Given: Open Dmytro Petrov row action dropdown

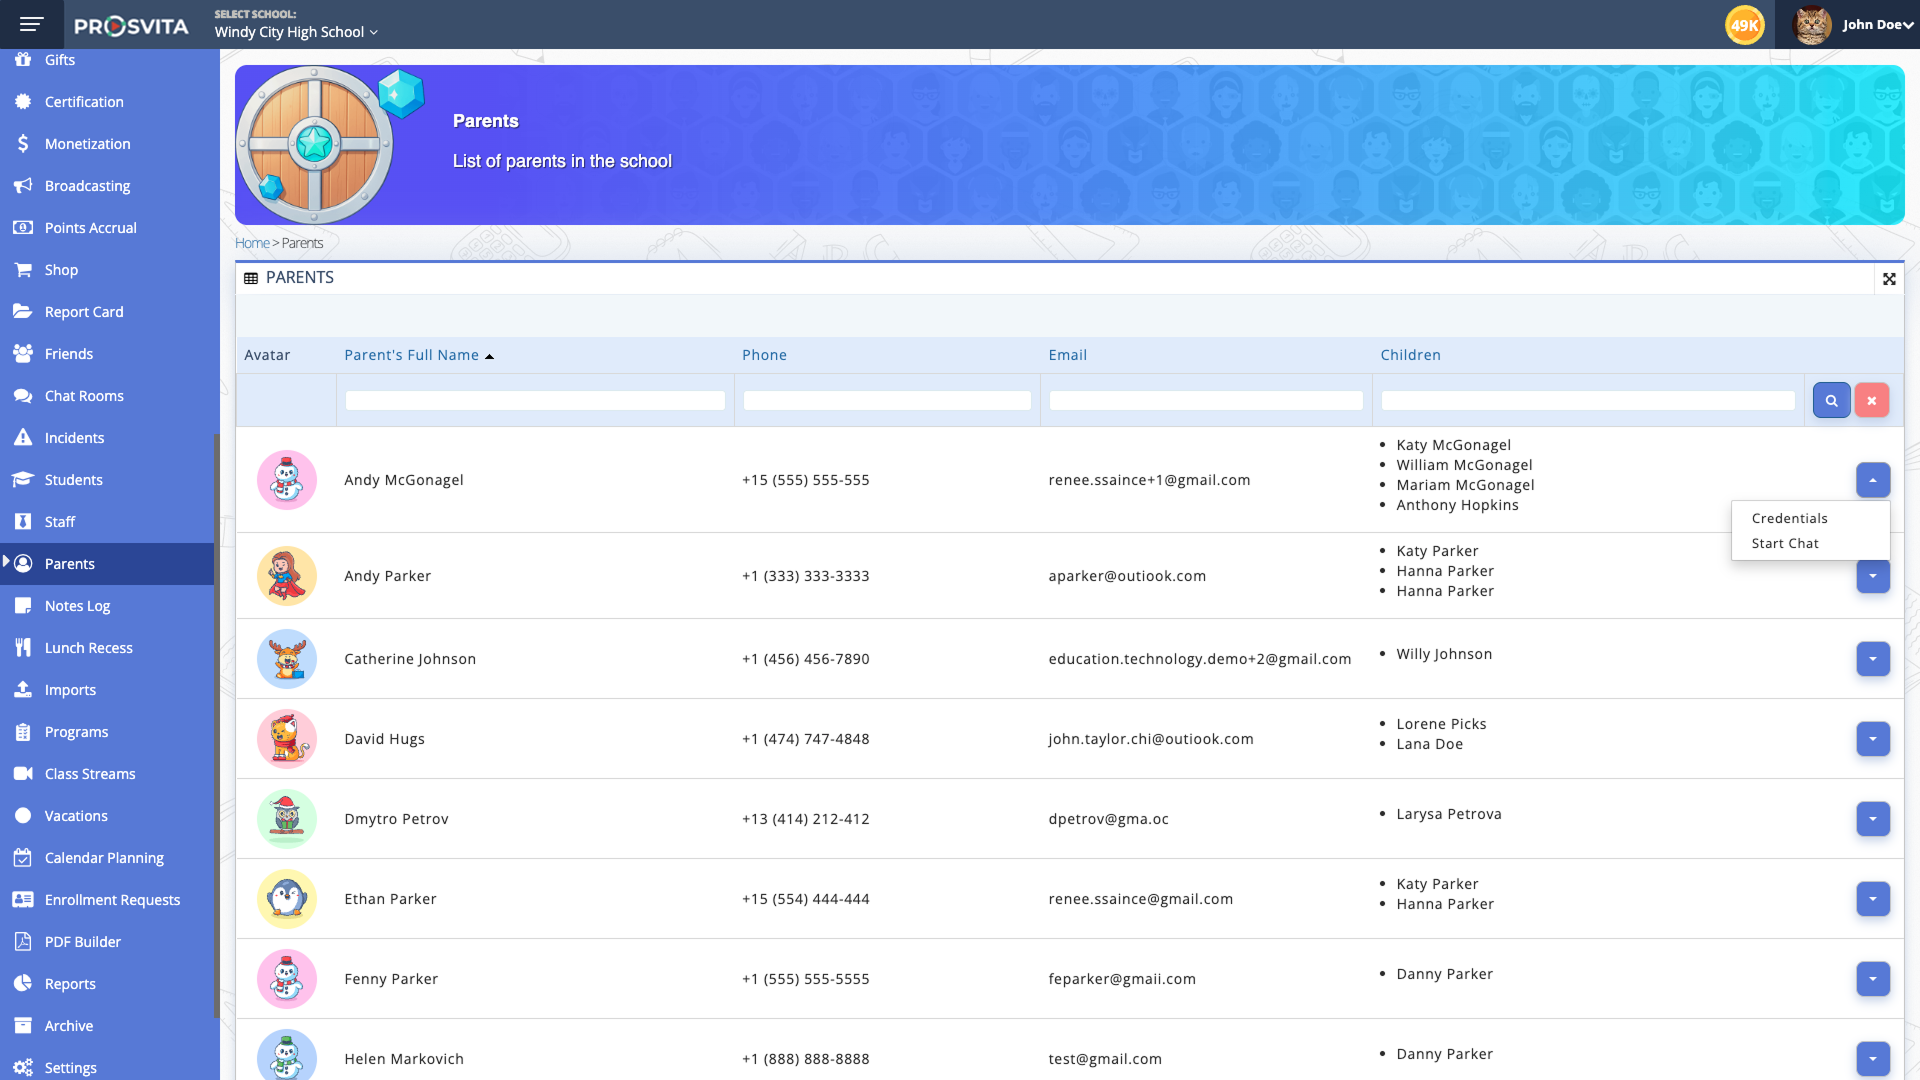Looking at the screenshot, I should coord(1873,819).
